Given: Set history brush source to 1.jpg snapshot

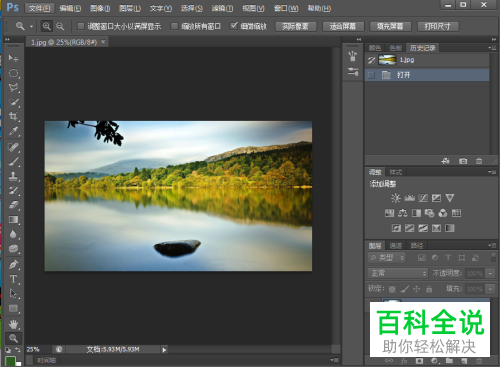Looking at the screenshot, I should pos(371,60).
